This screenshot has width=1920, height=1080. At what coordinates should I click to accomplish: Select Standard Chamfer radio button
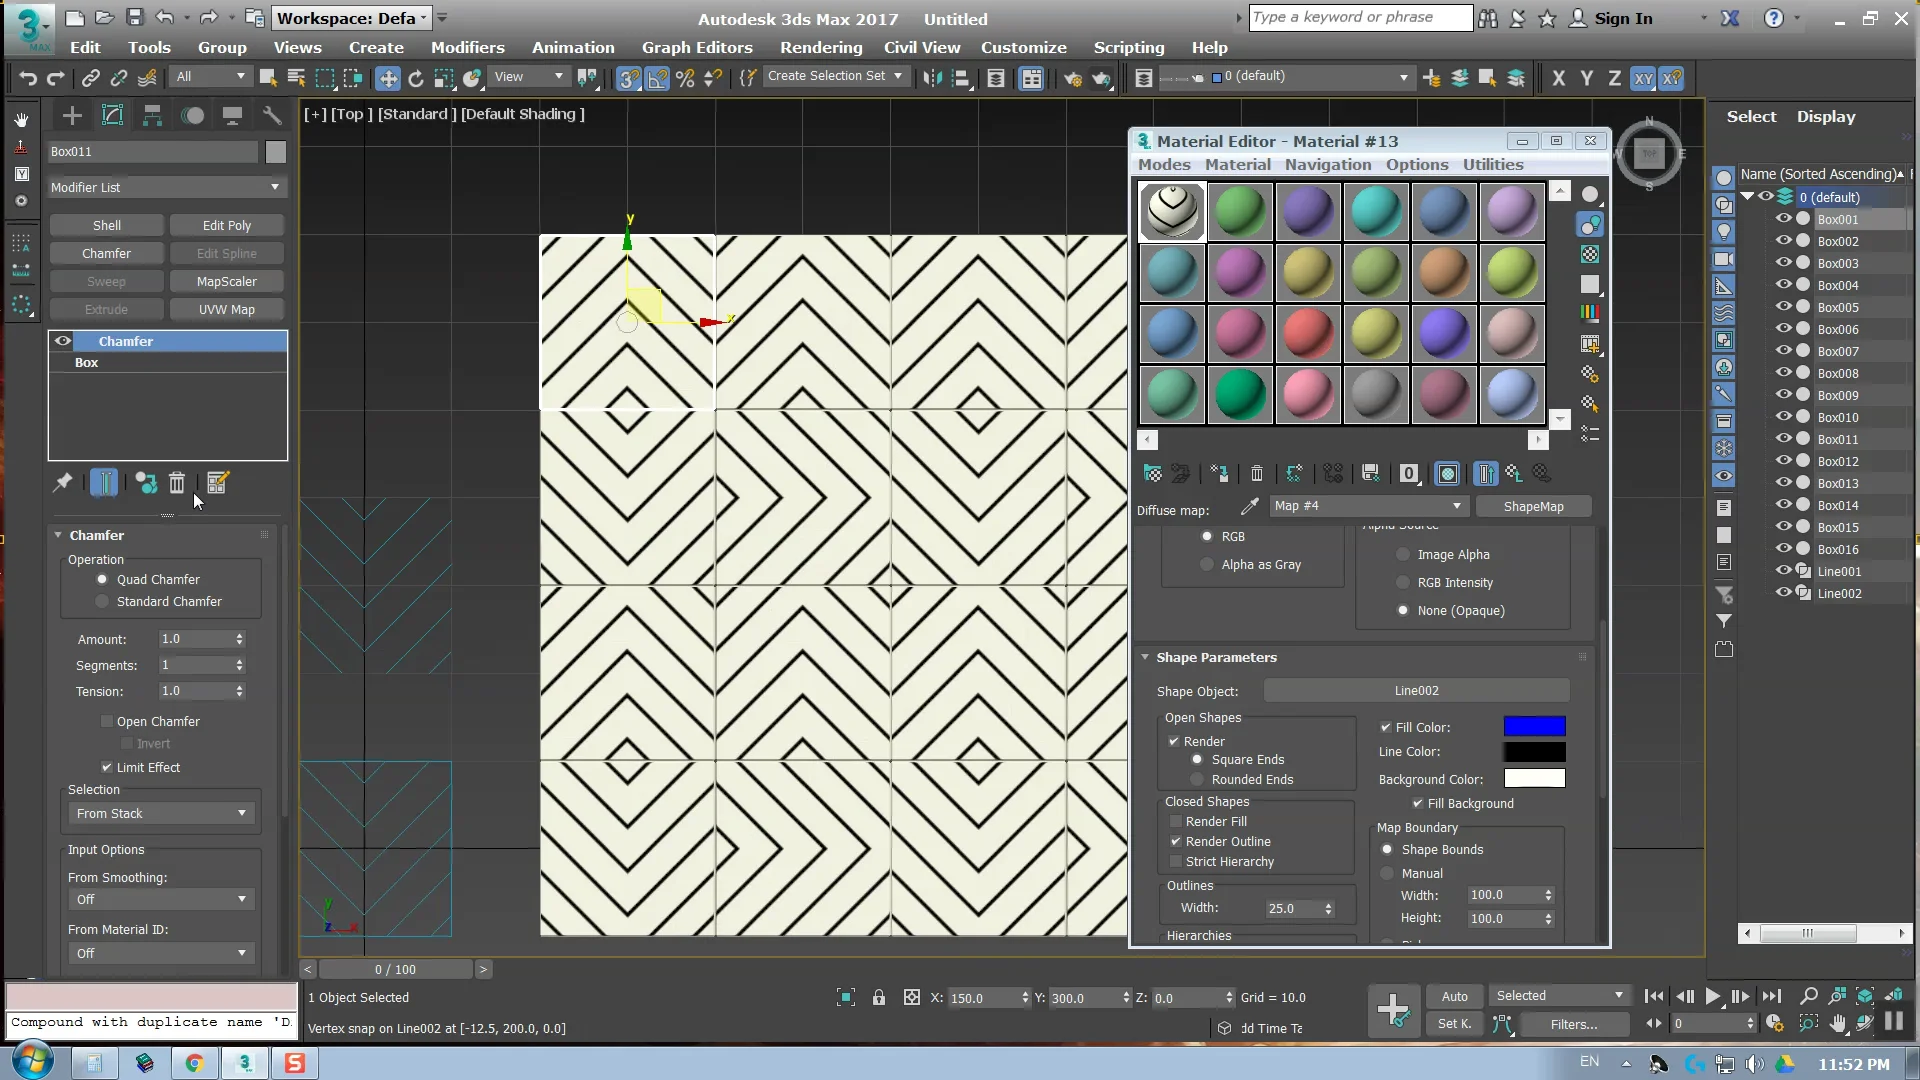point(102,601)
